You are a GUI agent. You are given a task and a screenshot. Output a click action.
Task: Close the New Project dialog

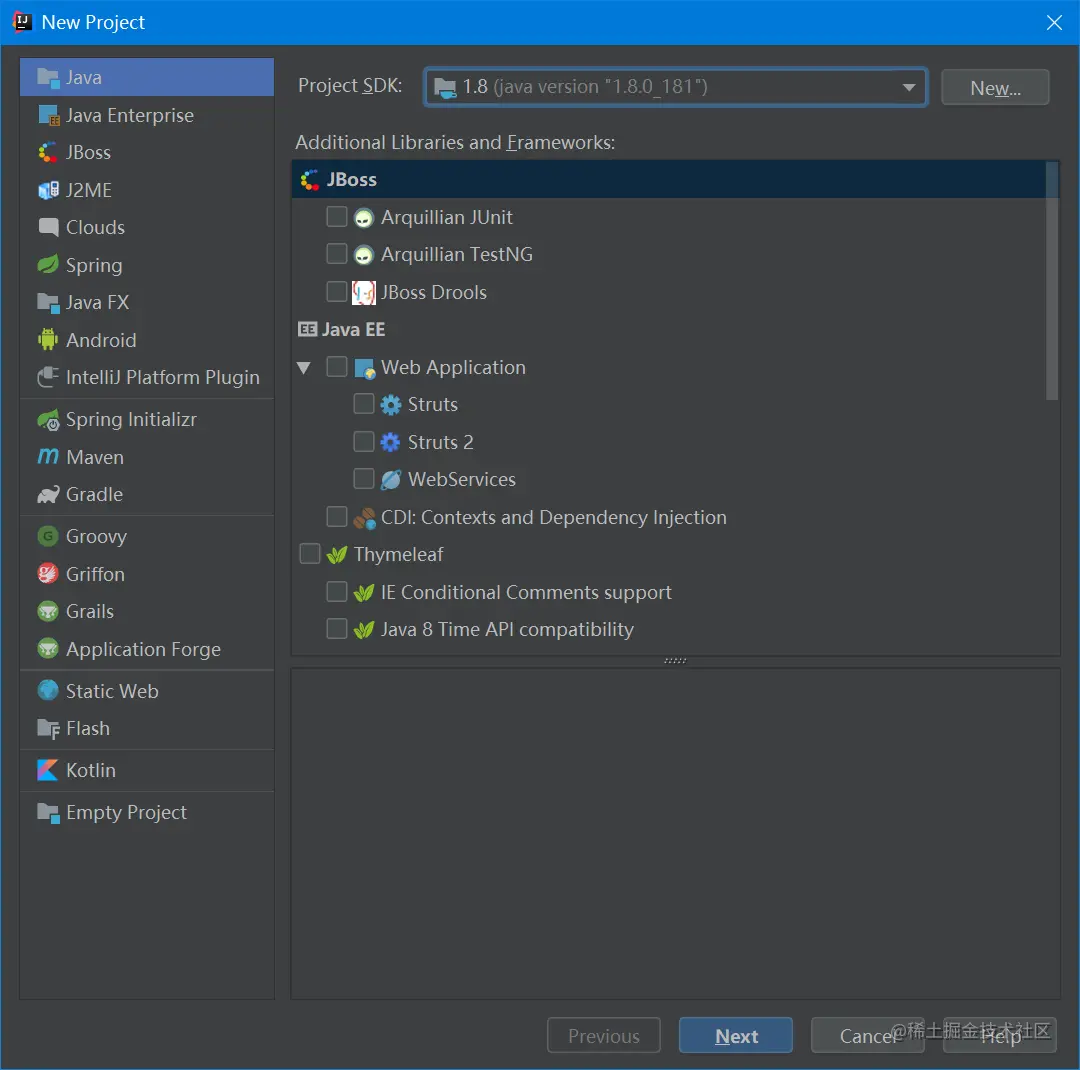click(x=1054, y=23)
